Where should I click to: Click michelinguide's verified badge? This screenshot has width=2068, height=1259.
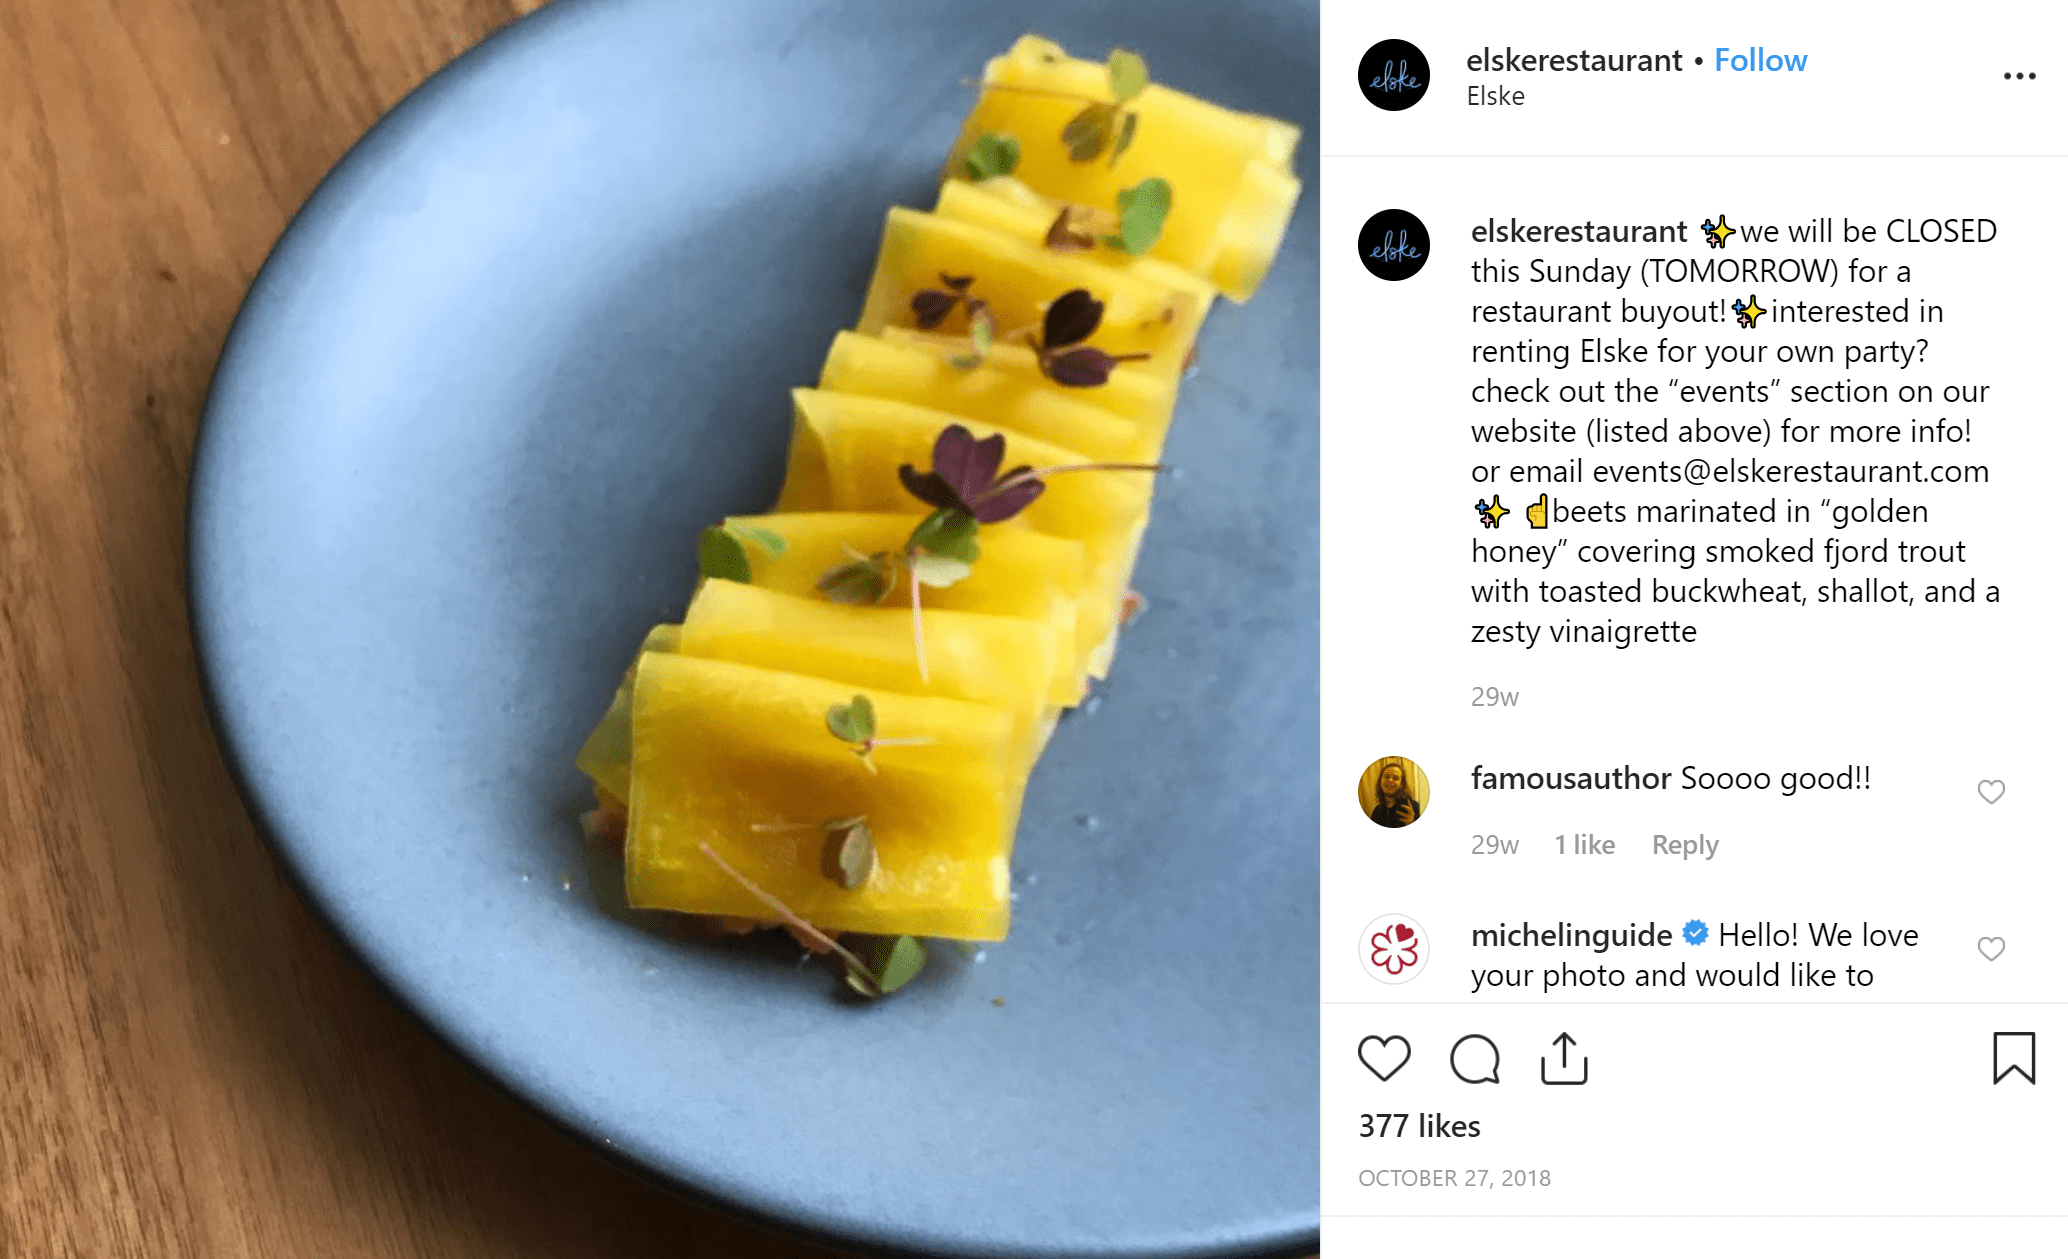coord(1695,934)
